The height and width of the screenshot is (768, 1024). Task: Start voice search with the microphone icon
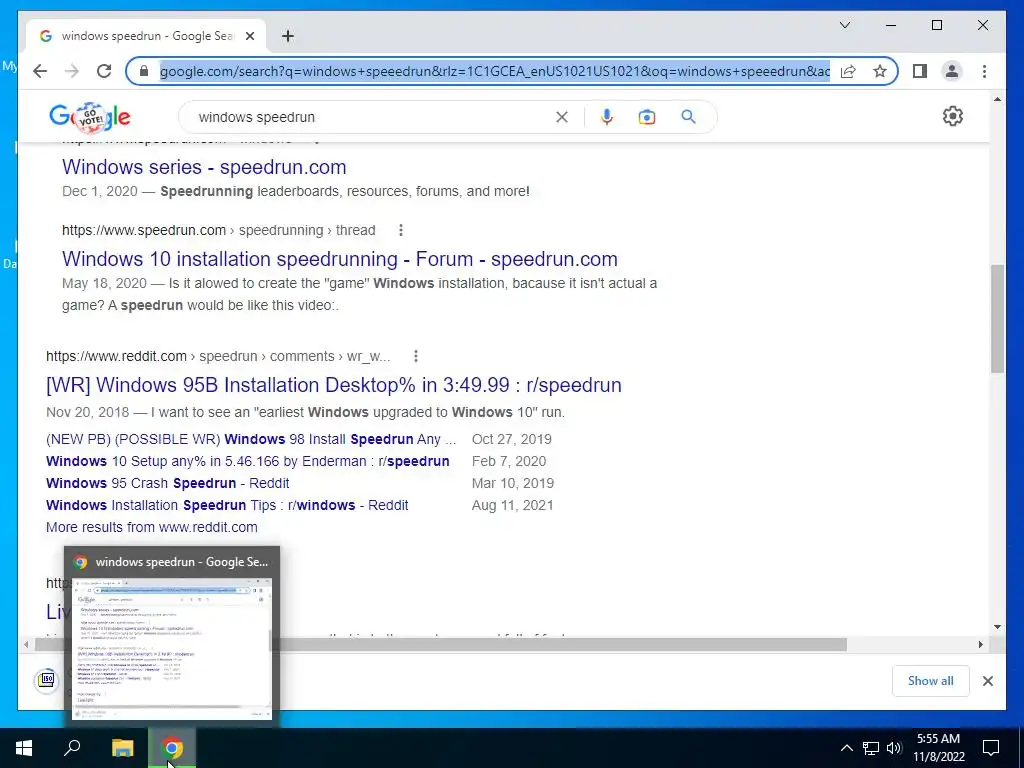(607, 117)
